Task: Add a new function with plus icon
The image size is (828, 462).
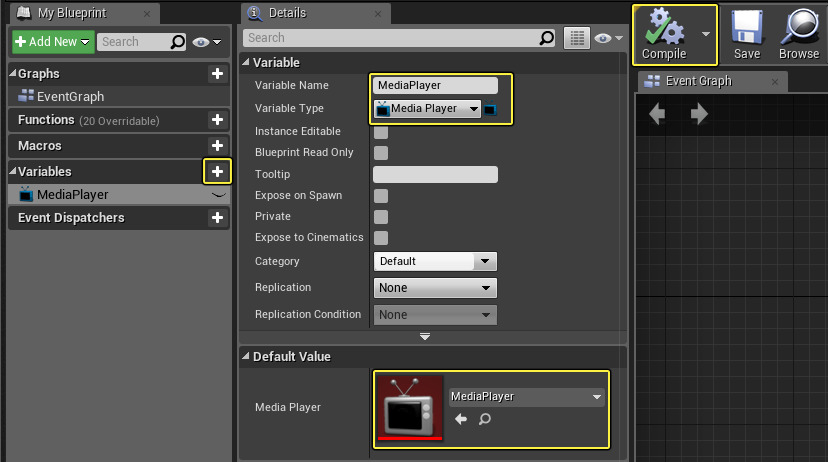Action: 217,120
